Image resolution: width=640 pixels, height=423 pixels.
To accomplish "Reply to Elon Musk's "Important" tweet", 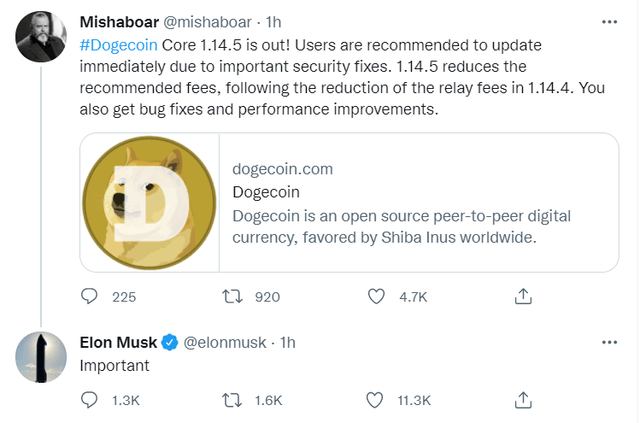I will 90,400.
